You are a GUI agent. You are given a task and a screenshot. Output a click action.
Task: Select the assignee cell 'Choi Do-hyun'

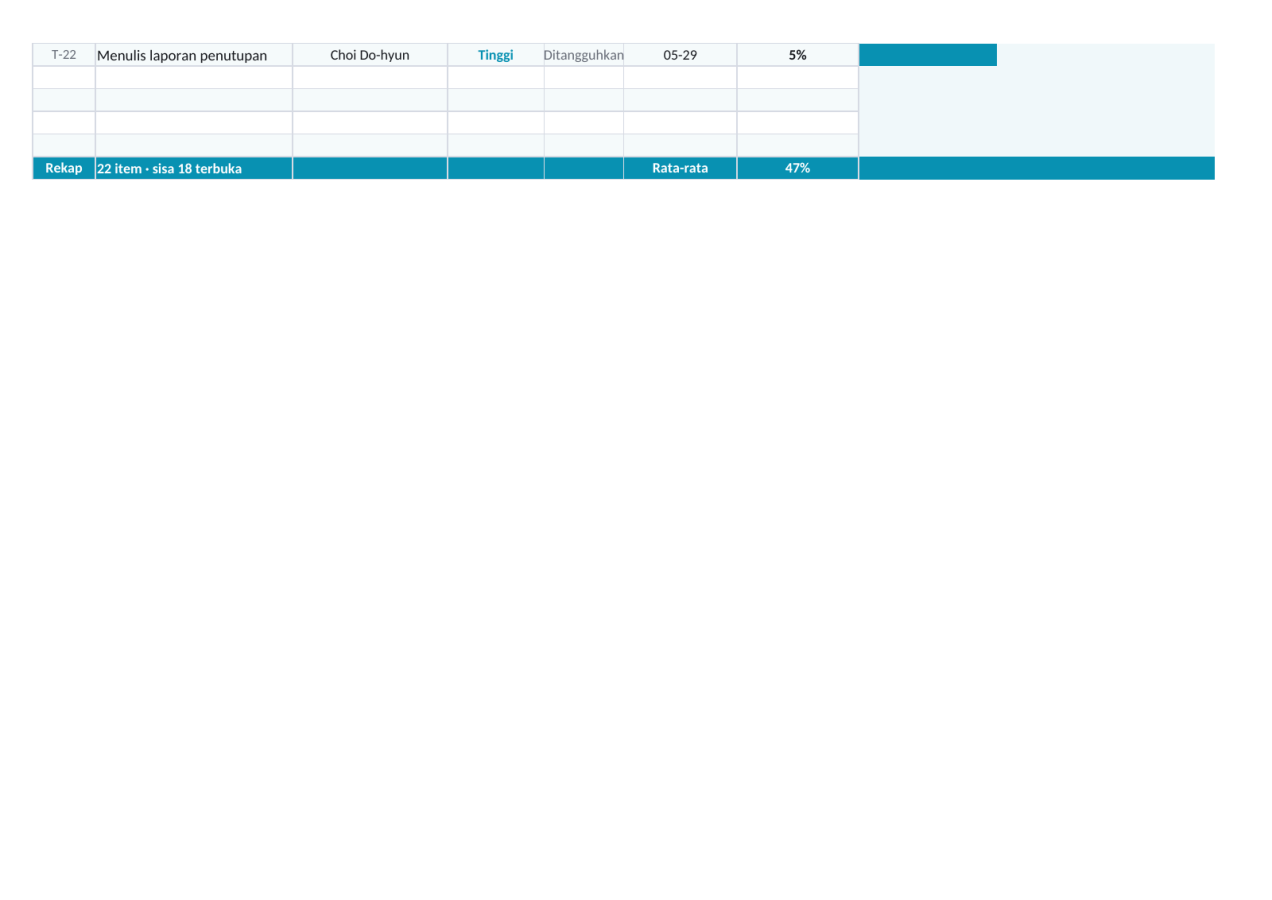(x=370, y=55)
